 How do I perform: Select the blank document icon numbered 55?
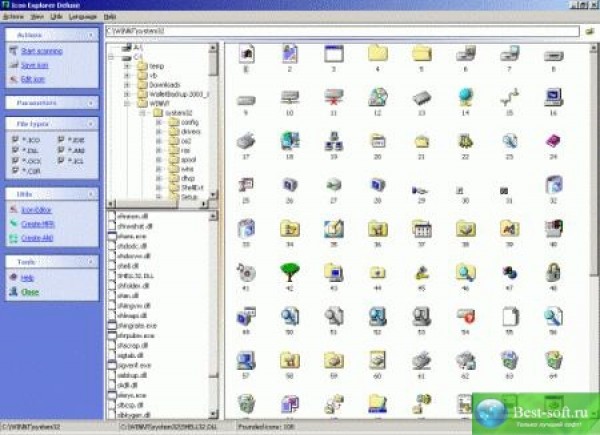tap(510, 316)
